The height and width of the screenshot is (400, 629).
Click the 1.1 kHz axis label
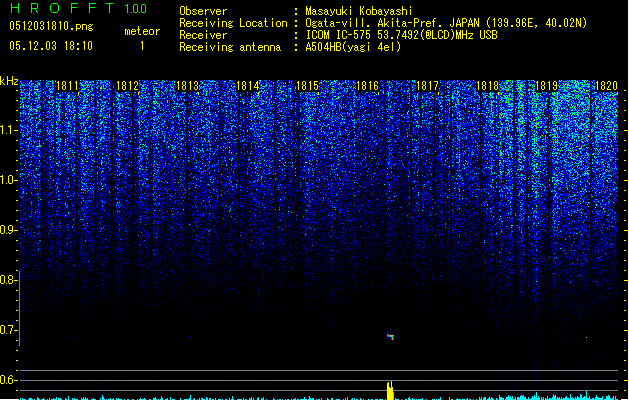coord(8,130)
